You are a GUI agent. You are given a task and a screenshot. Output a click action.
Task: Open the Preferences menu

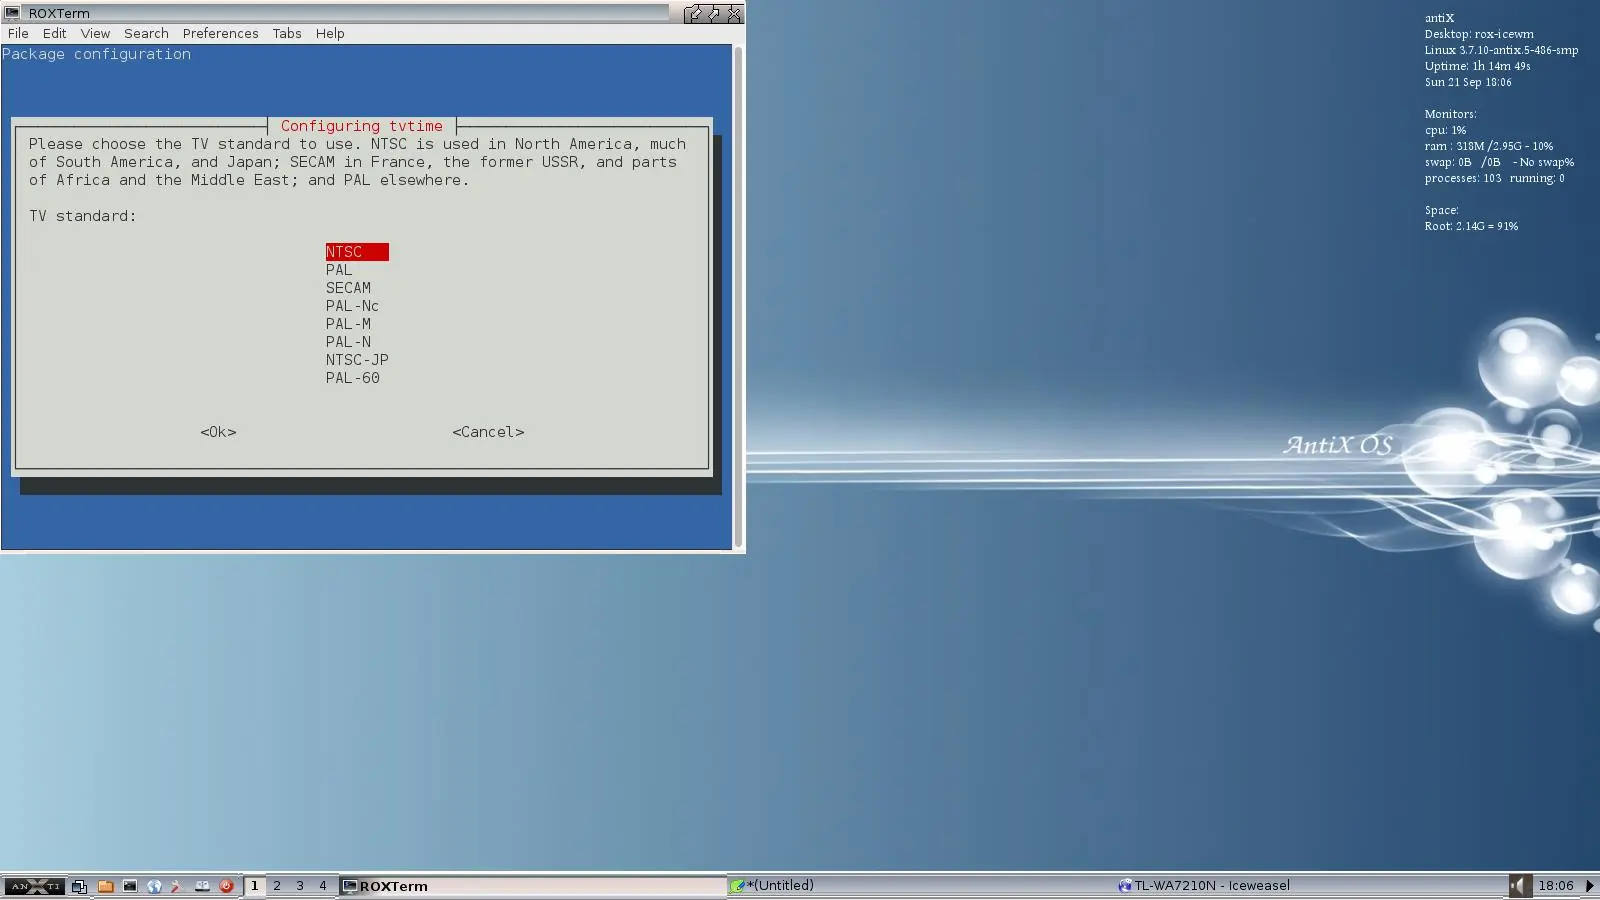[220, 33]
